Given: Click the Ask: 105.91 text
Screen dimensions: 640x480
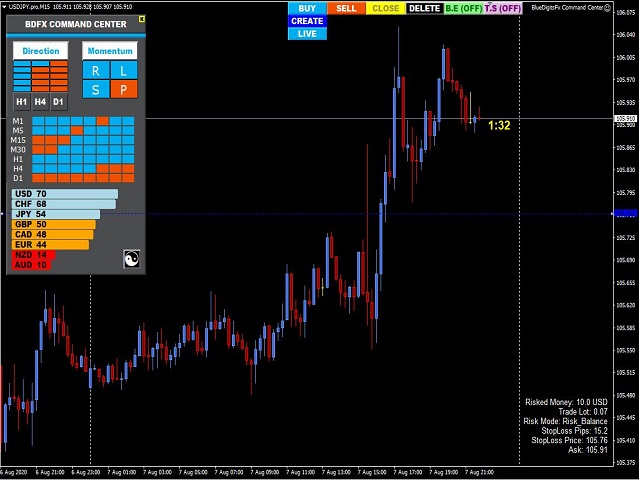Looking at the screenshot, I should point(588,450).
